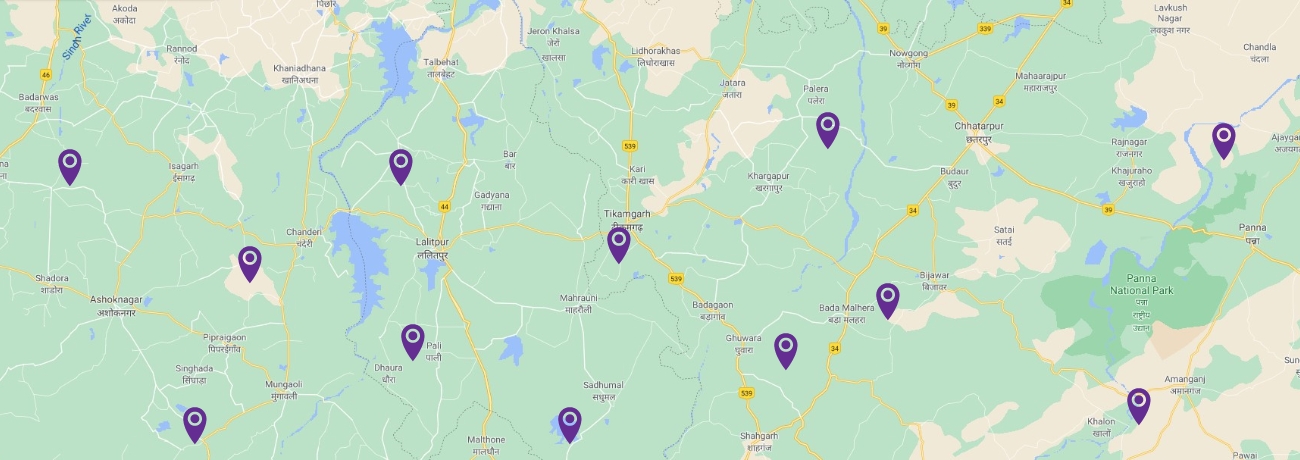Select the Panna National Park label
The image size is (1300, 460).
tap(1140, 283)
